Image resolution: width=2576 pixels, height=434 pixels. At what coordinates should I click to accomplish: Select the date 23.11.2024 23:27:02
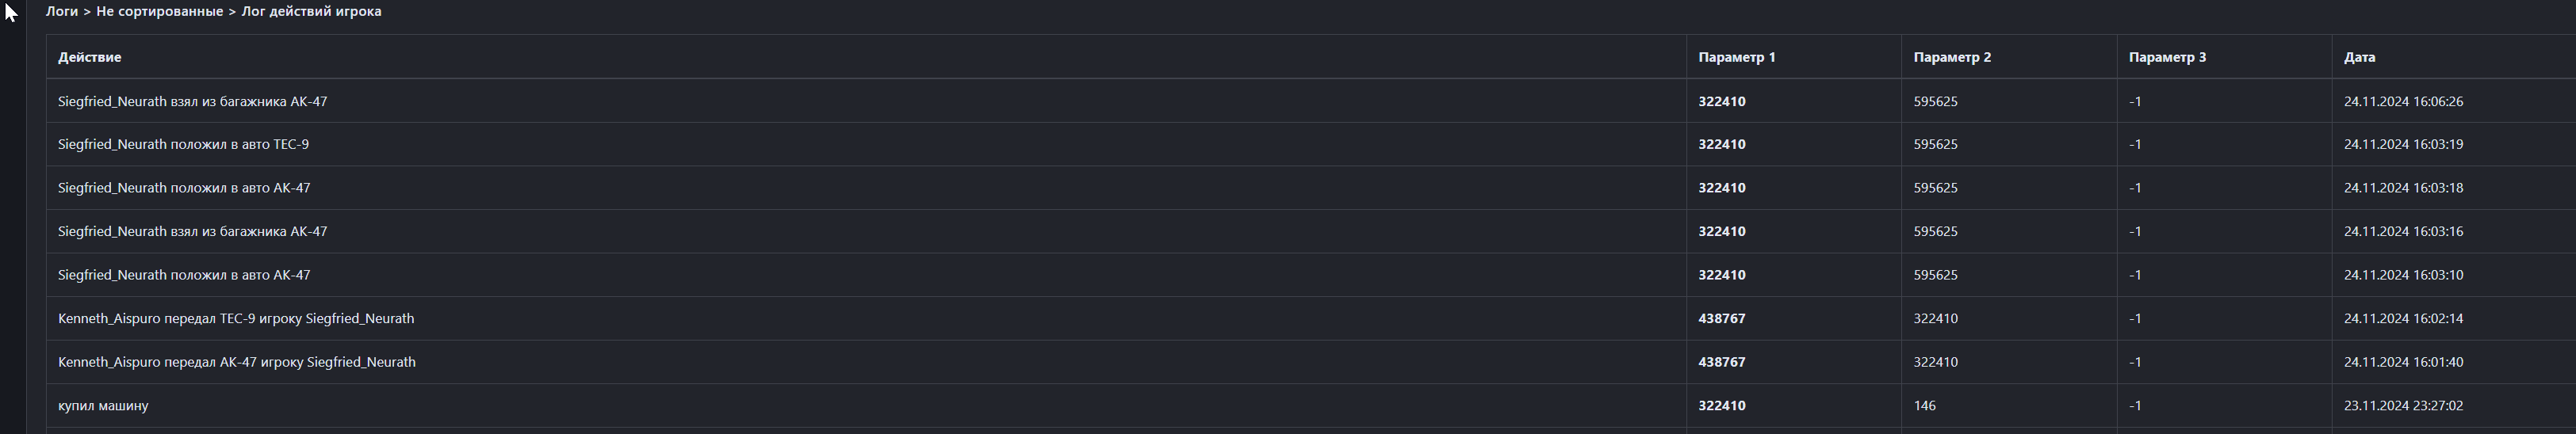coord(2403,405)
